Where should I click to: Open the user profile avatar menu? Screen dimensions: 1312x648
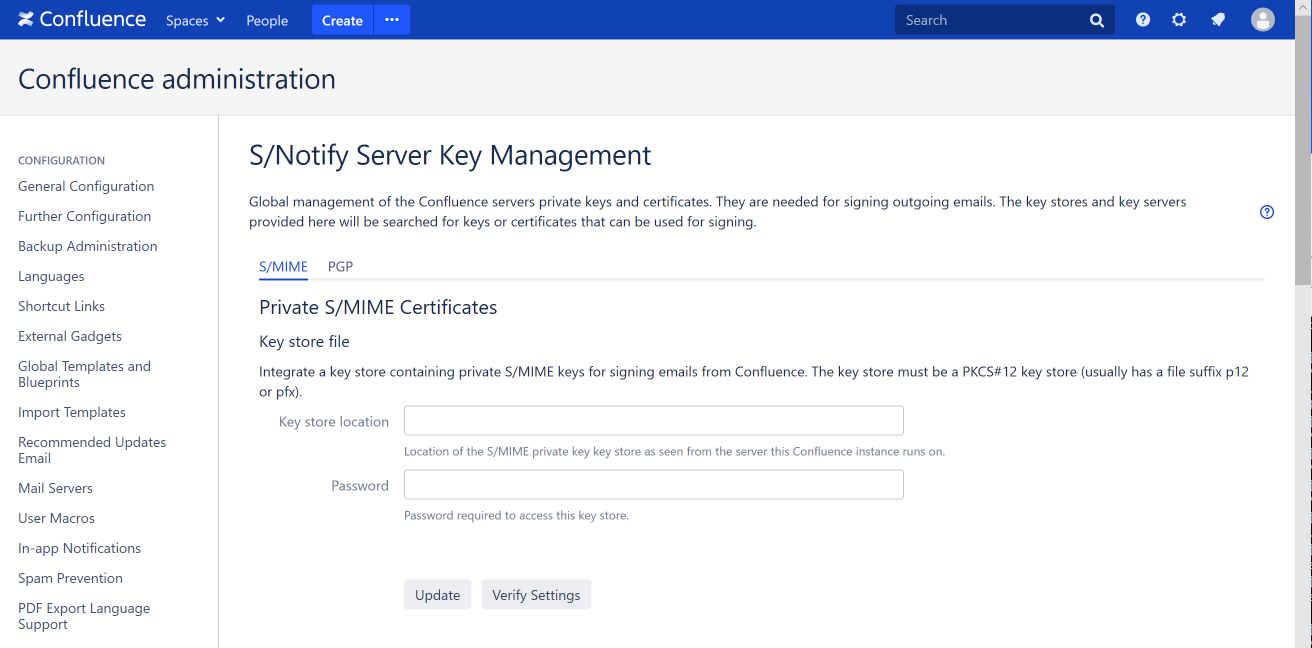pos(1263,20)
